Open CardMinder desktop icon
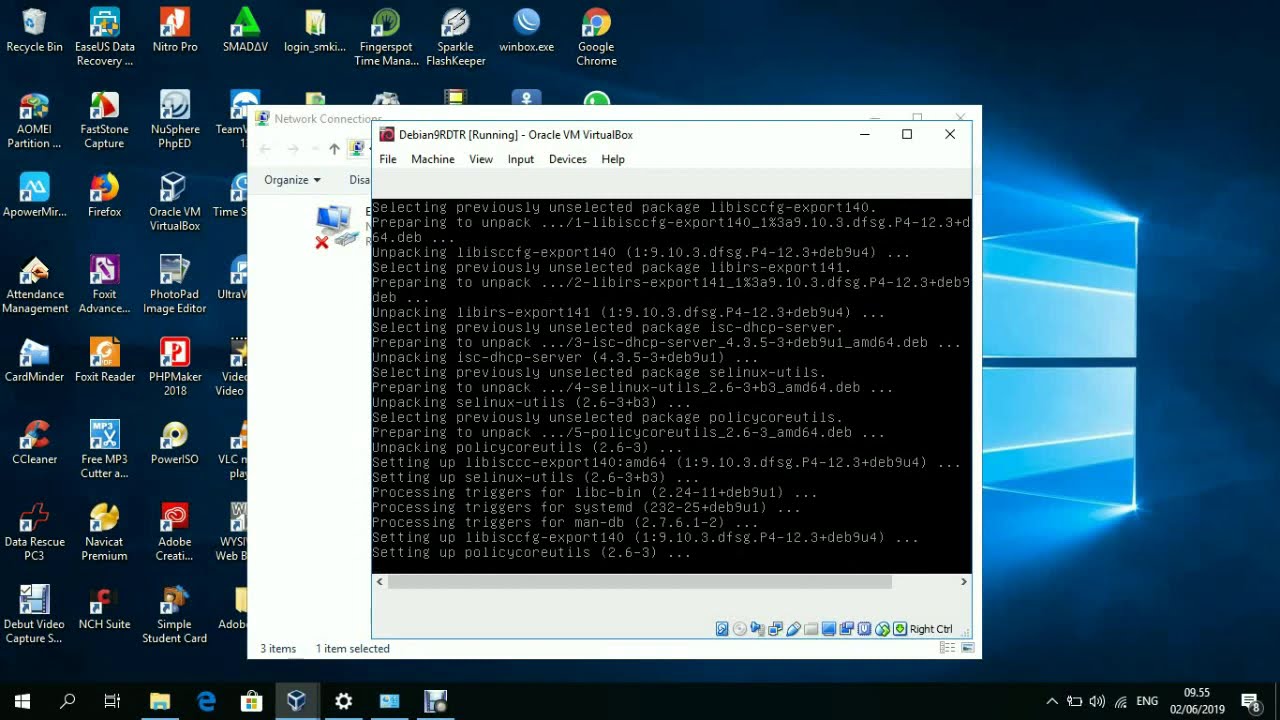 (34, 360)
